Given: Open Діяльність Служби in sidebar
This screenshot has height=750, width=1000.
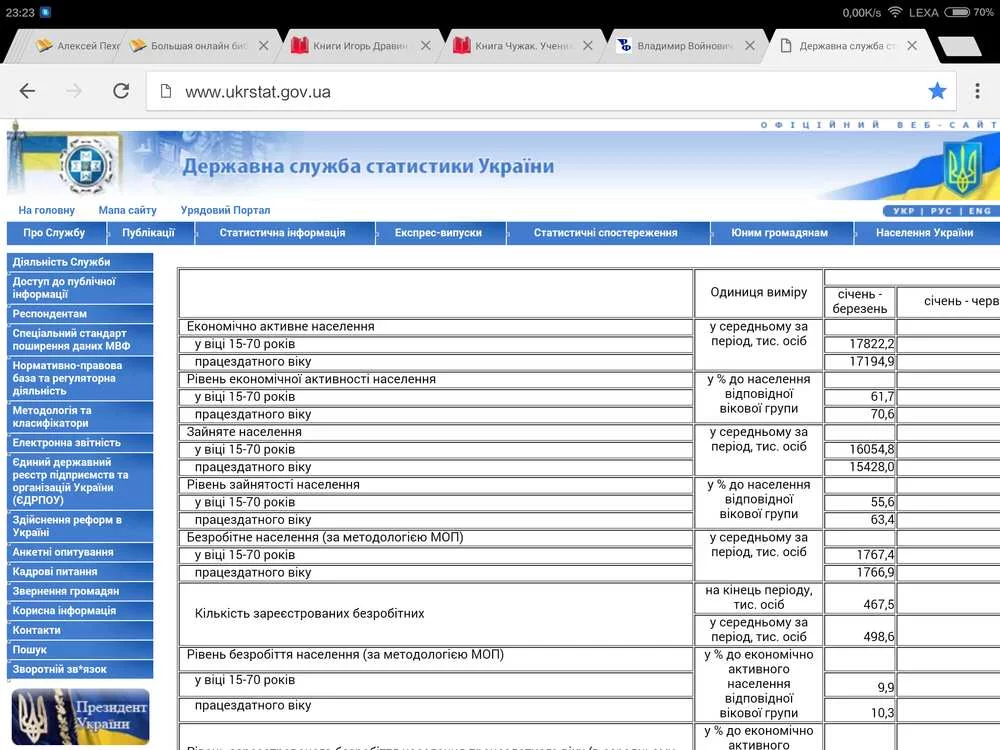Looking at the screenshot, I should 80,262.
